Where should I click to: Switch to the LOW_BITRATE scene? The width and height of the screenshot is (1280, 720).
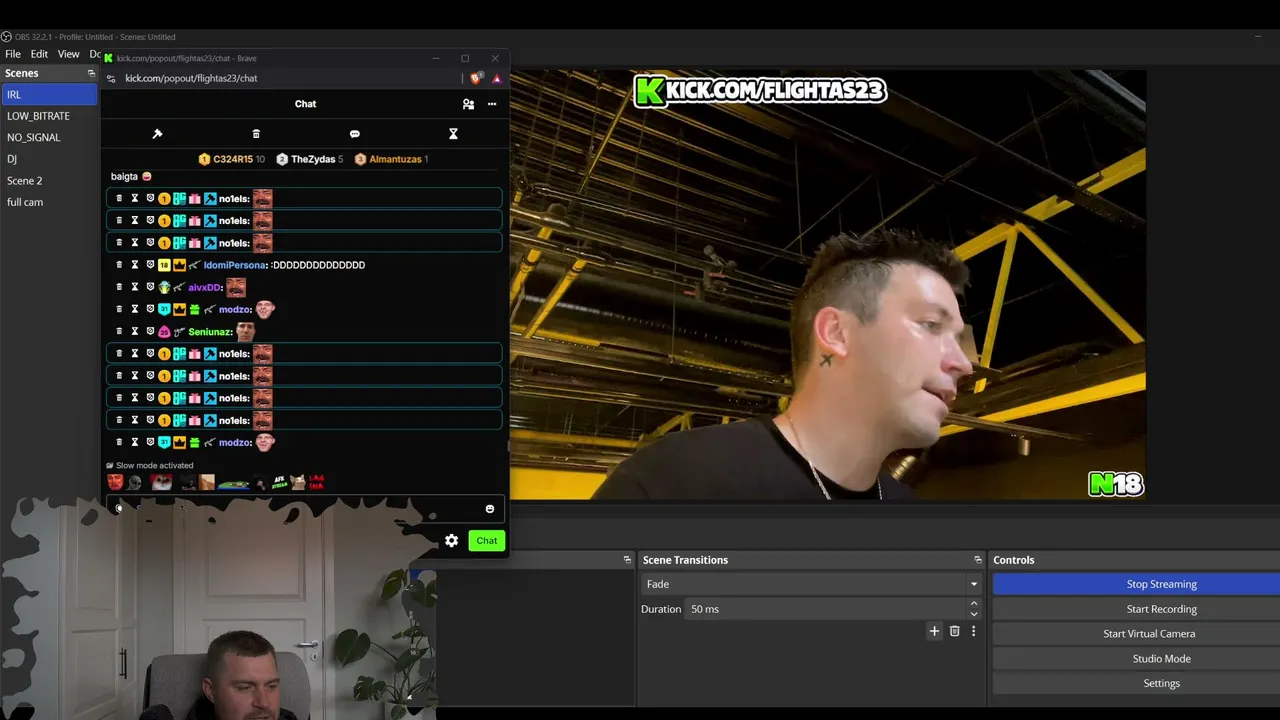tap(49, 116)
